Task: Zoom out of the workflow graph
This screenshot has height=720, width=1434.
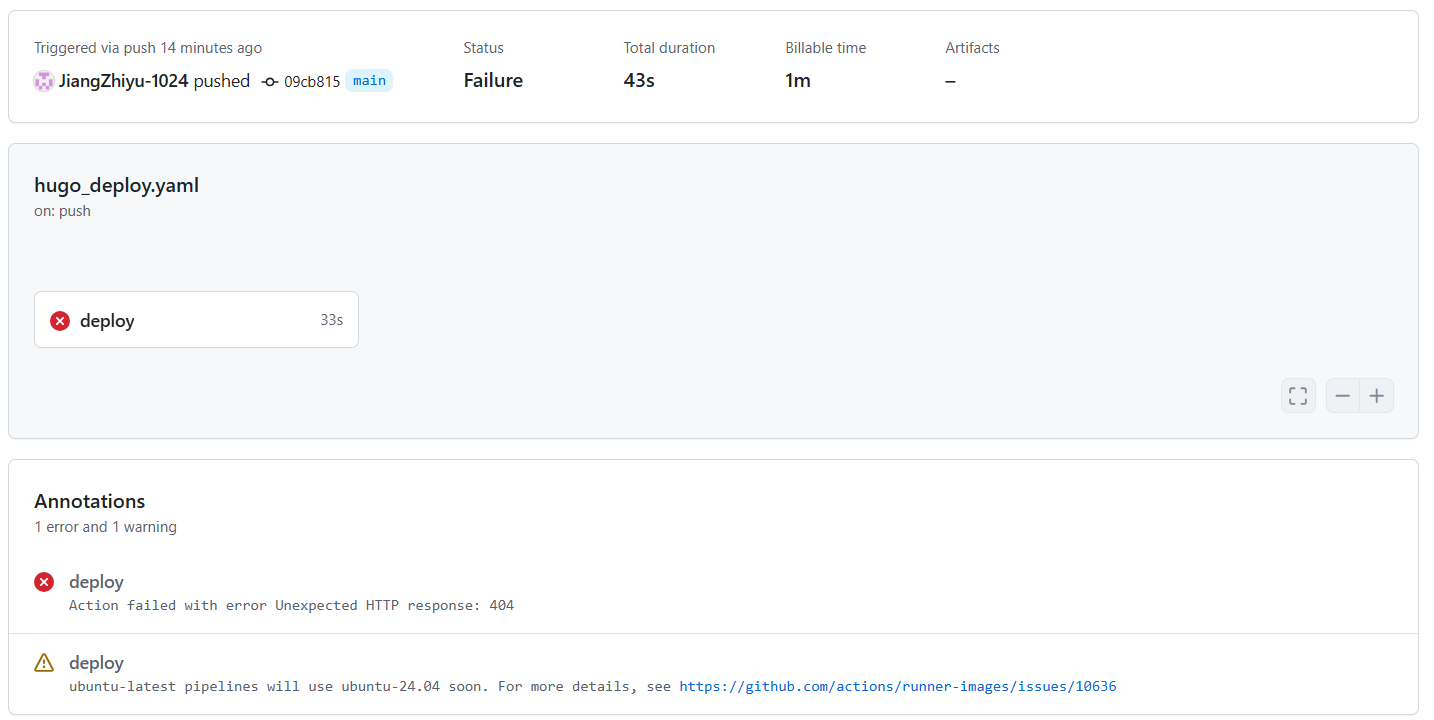Action: tap(1343, 396)
